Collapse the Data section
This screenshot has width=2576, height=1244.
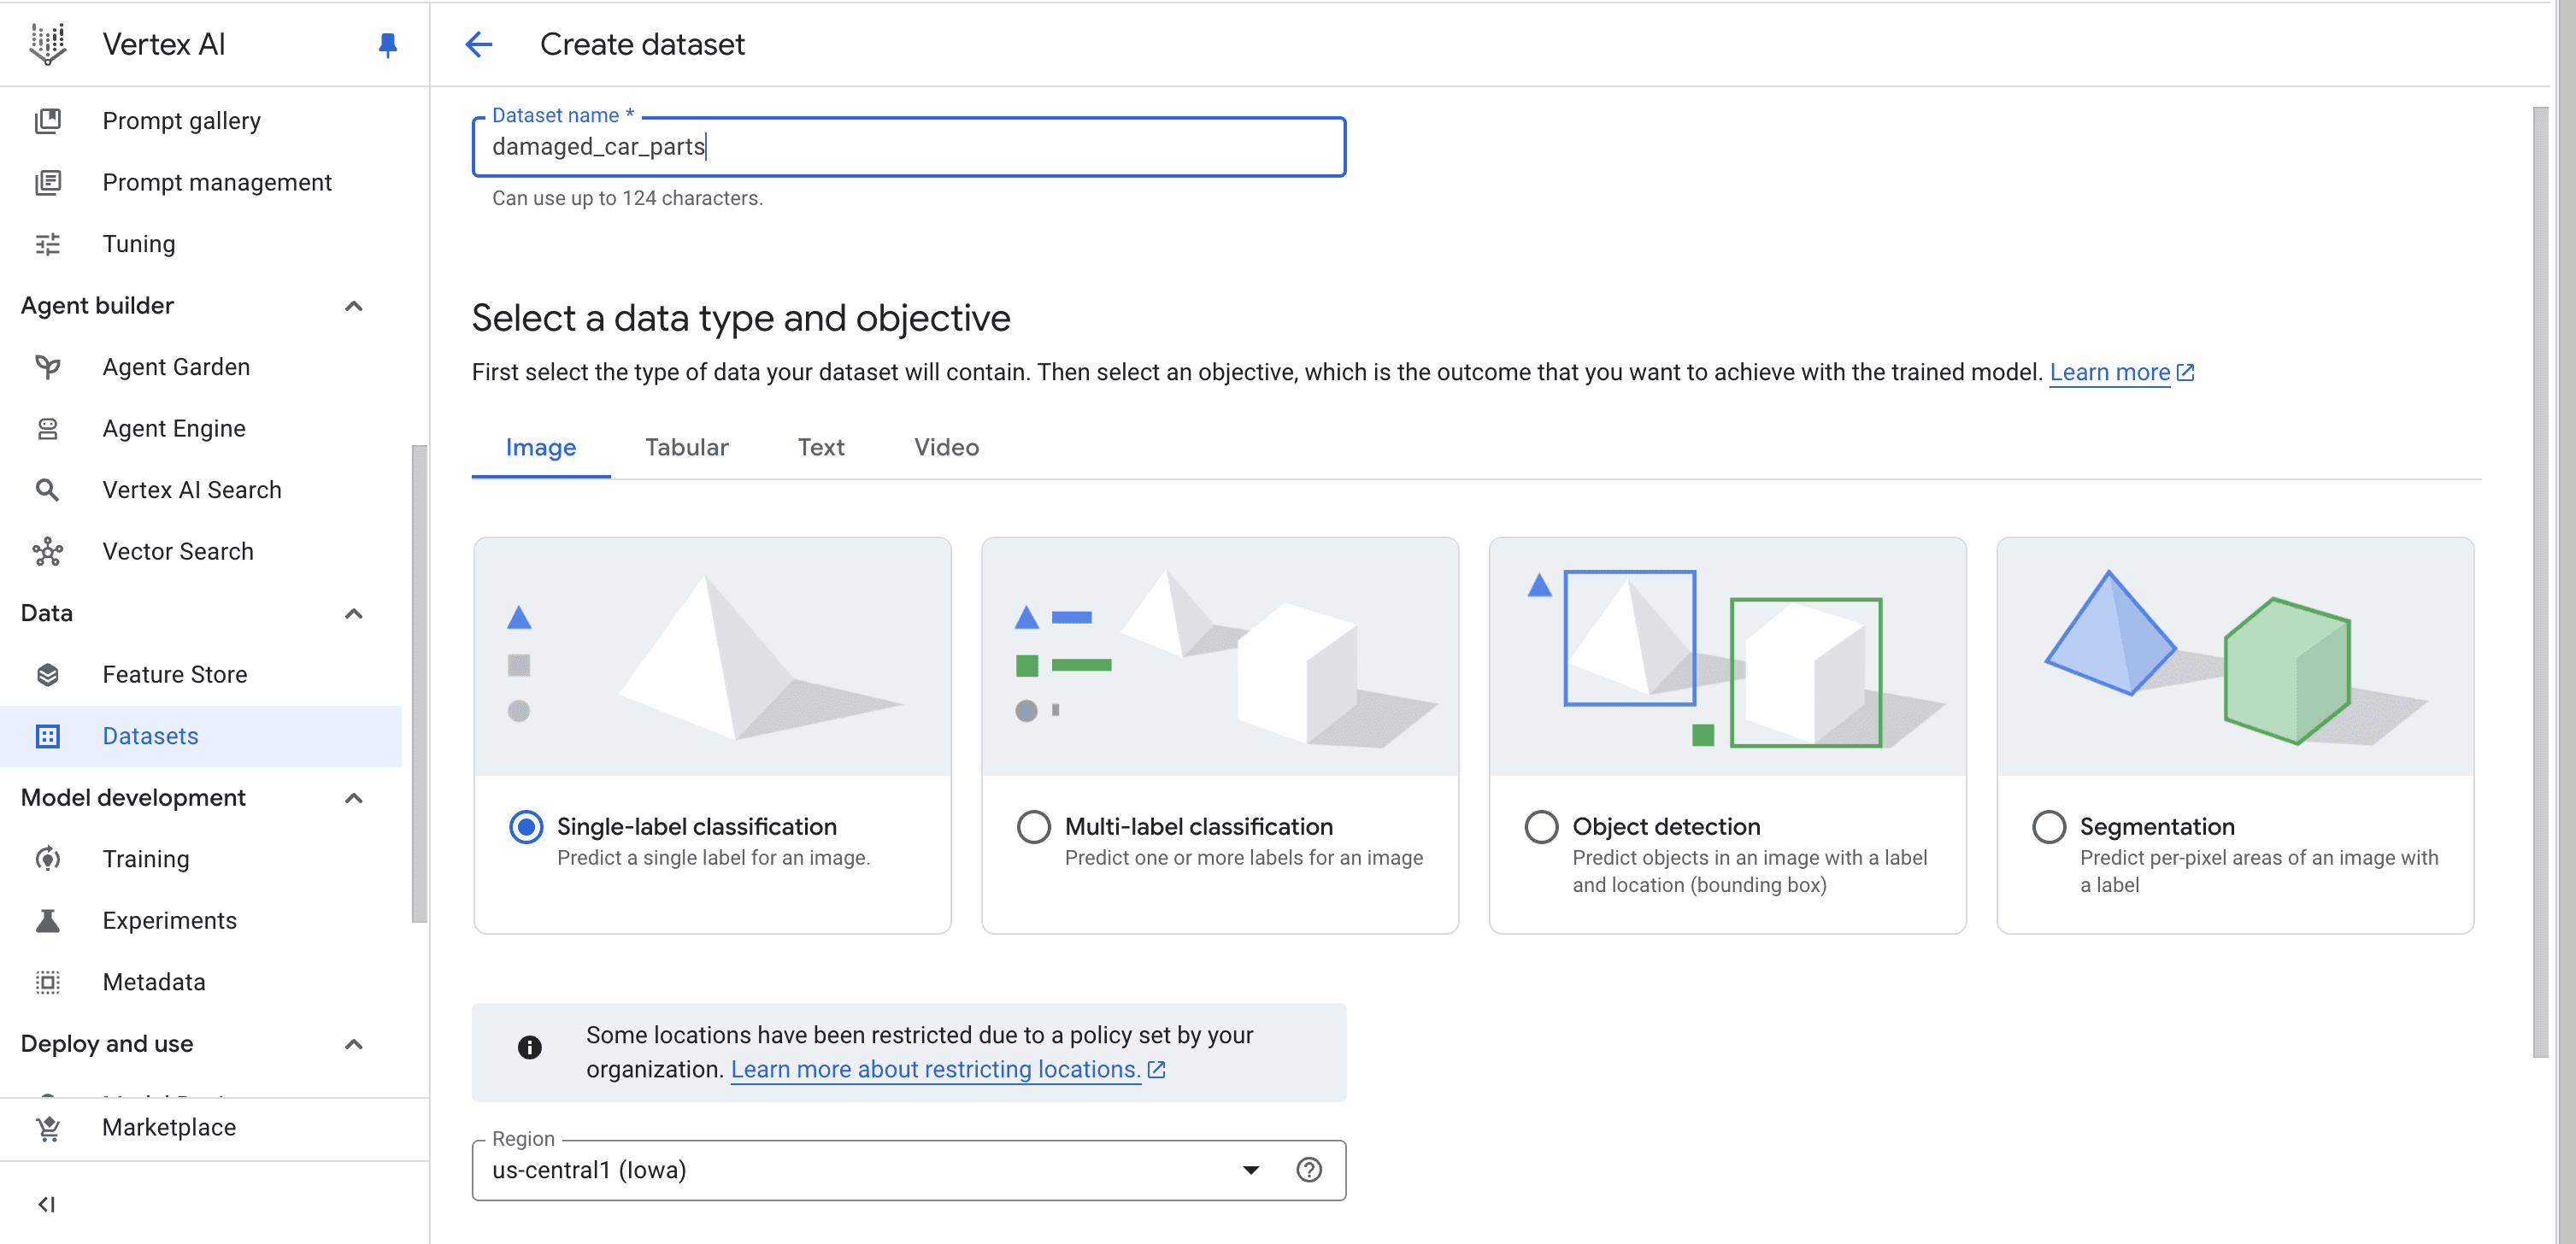pyautogui.click(x=354, y=613)
